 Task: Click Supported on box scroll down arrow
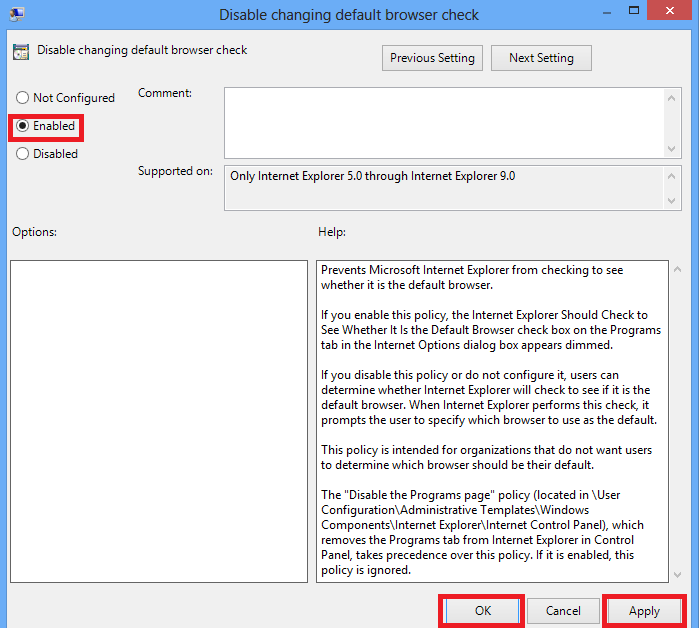[x=672, y=201]
